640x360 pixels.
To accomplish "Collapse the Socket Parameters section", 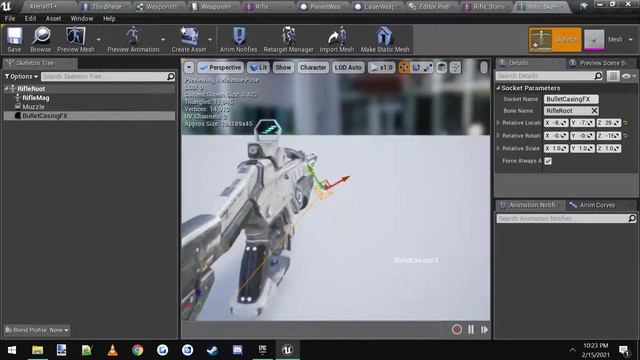I will point(498,88).
